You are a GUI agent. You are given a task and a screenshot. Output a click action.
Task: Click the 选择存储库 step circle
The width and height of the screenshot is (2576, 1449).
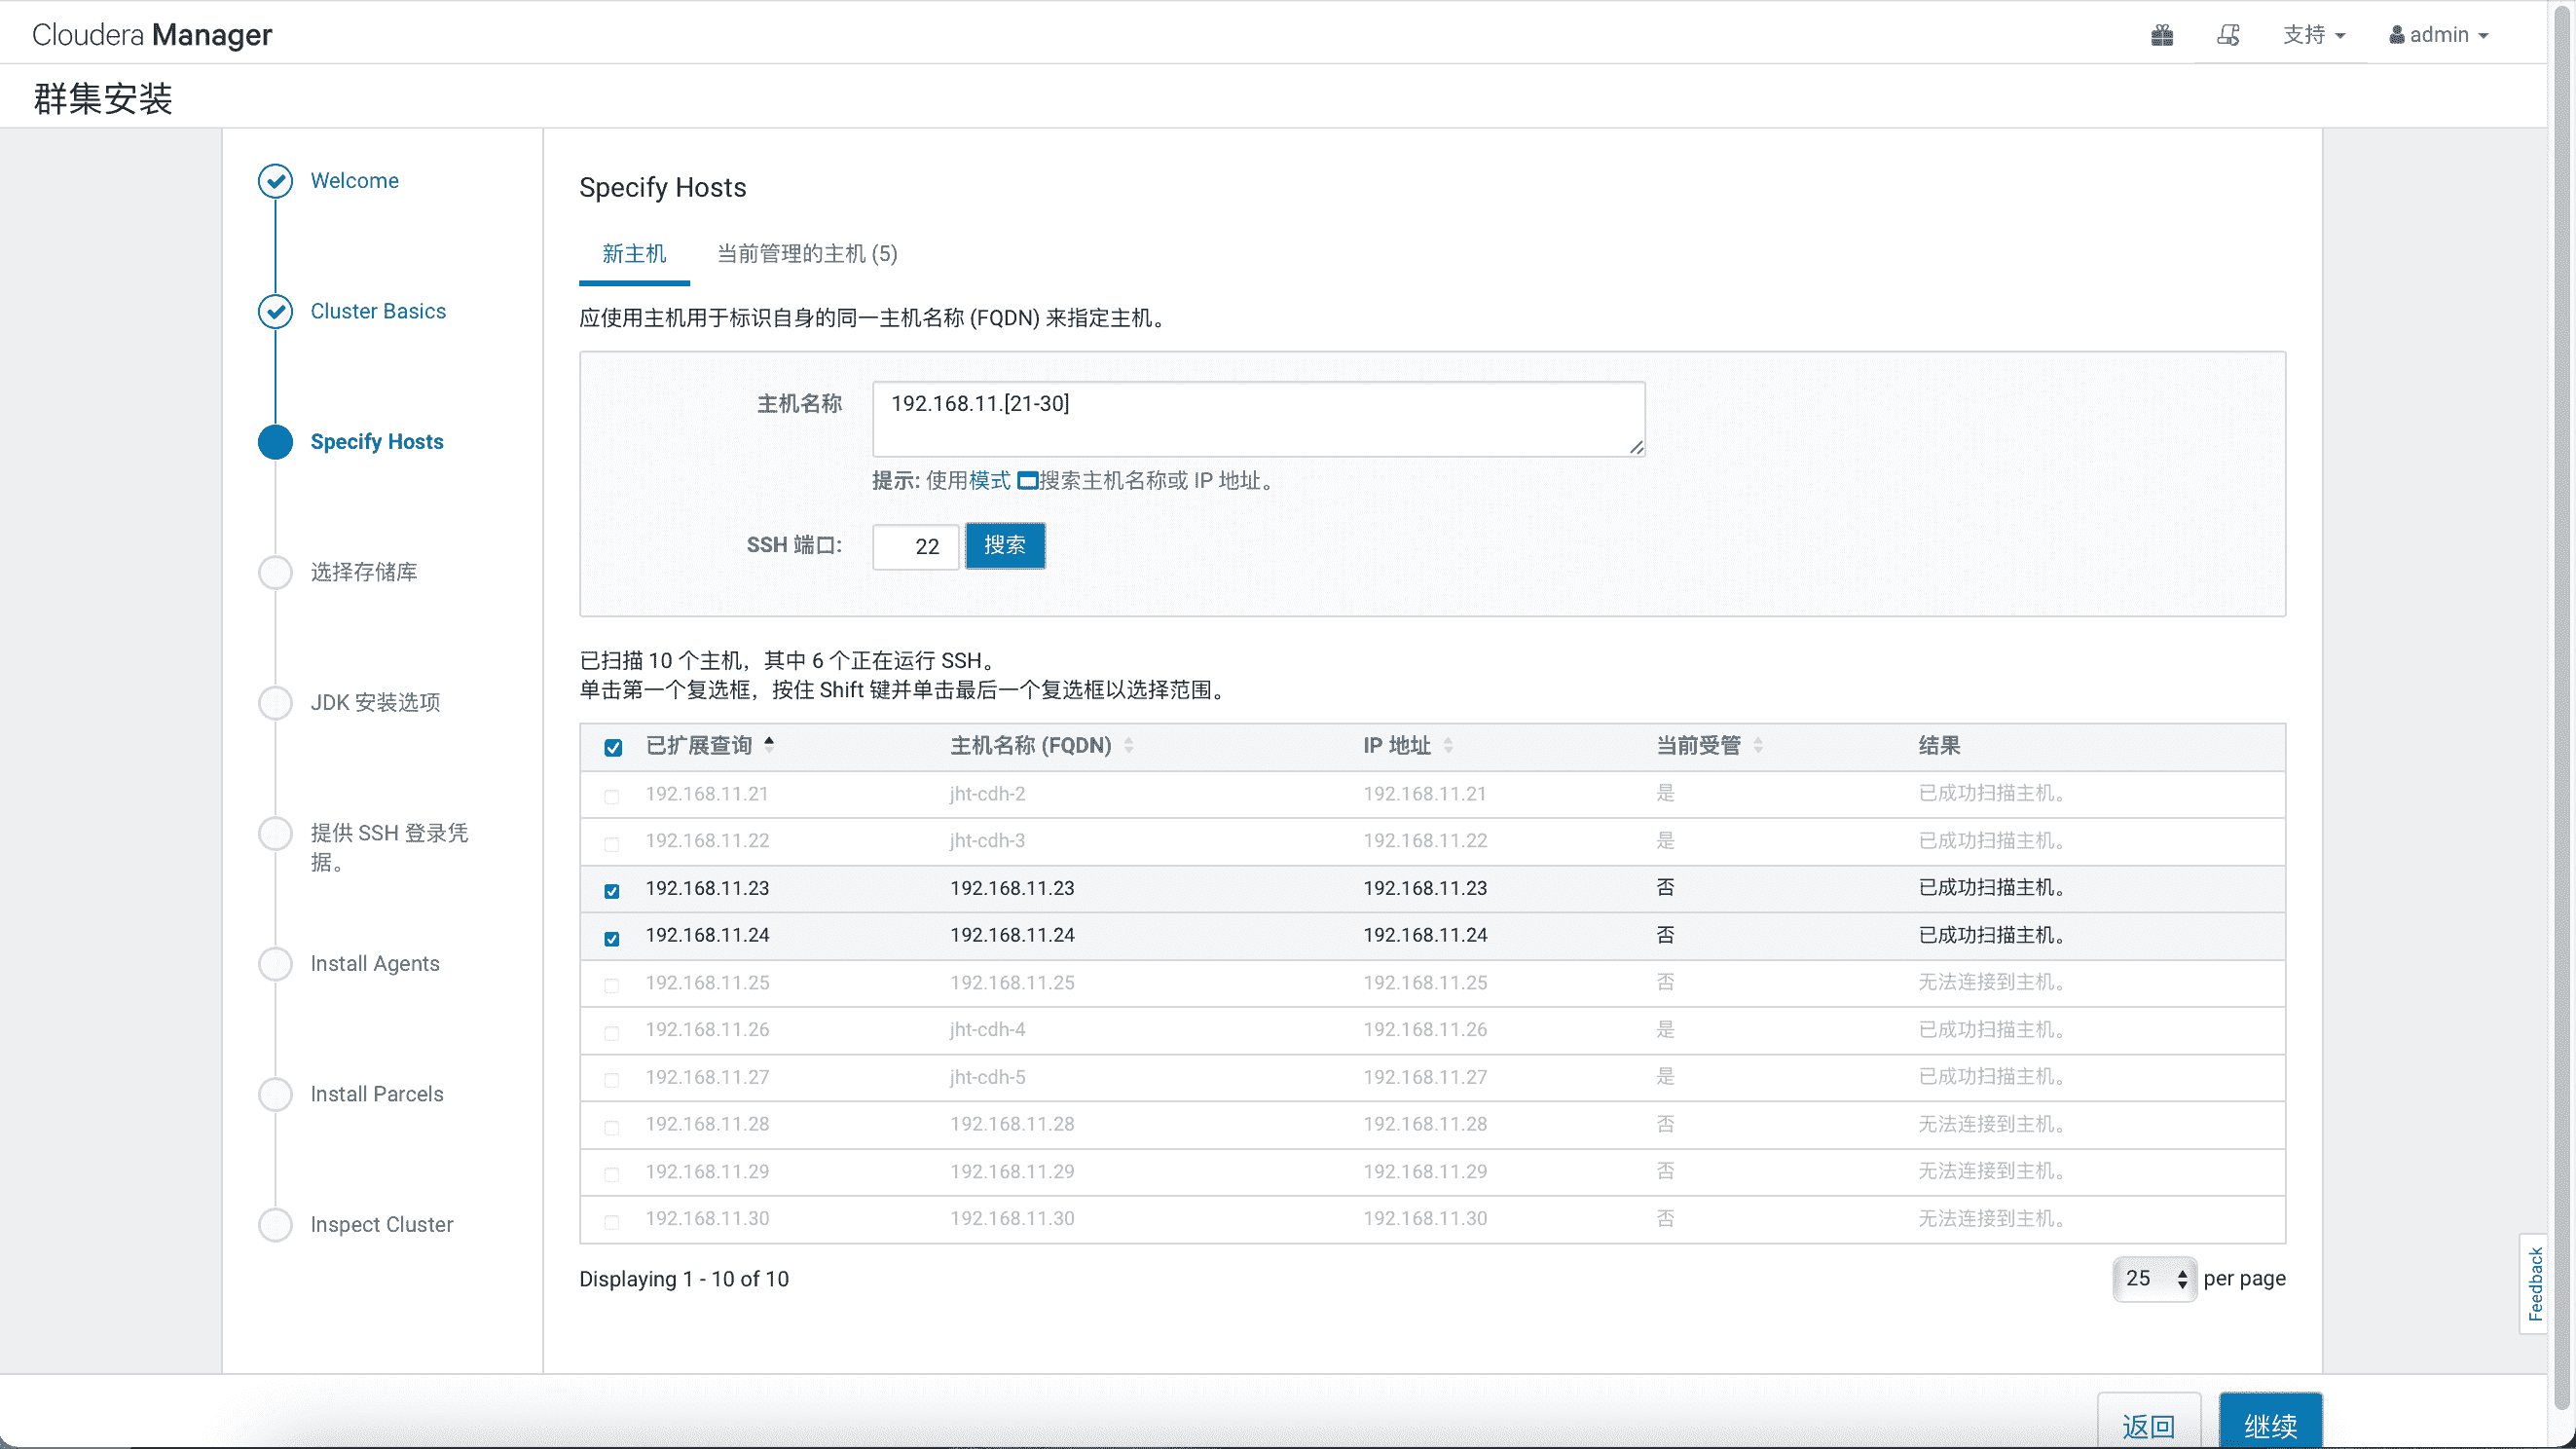[275, 572]
